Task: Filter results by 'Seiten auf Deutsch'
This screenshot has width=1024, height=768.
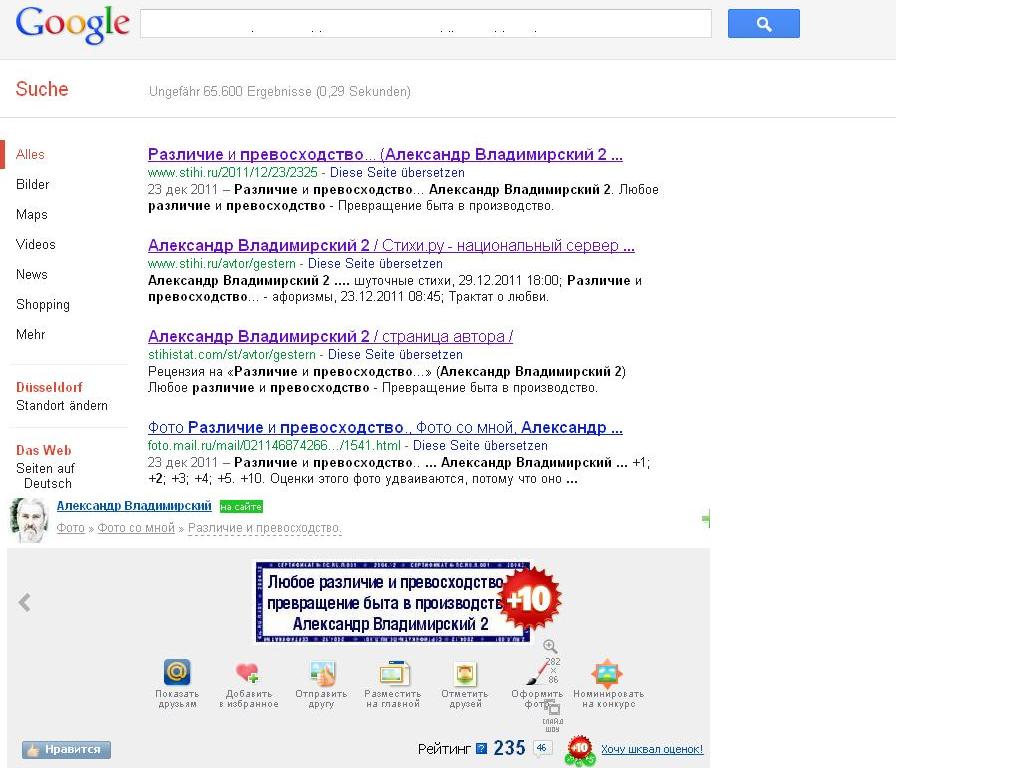Action: (46, 476)
